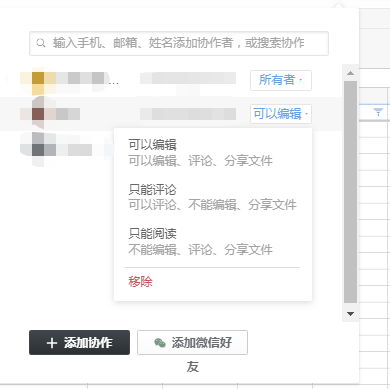The height and width of the screenshot is (389, 390).
Task: Click the scrollbar up arrow
Action: pyautogui.click(x=350, y=73)
